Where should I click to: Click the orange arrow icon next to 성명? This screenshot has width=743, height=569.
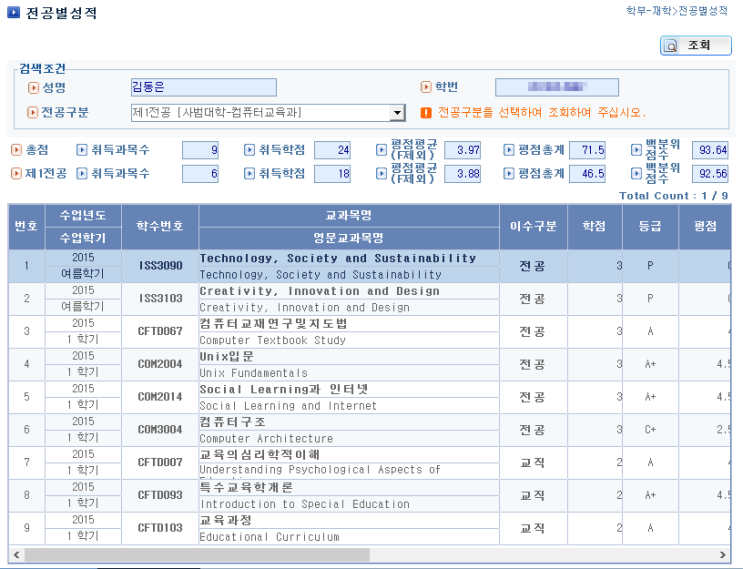33,88
